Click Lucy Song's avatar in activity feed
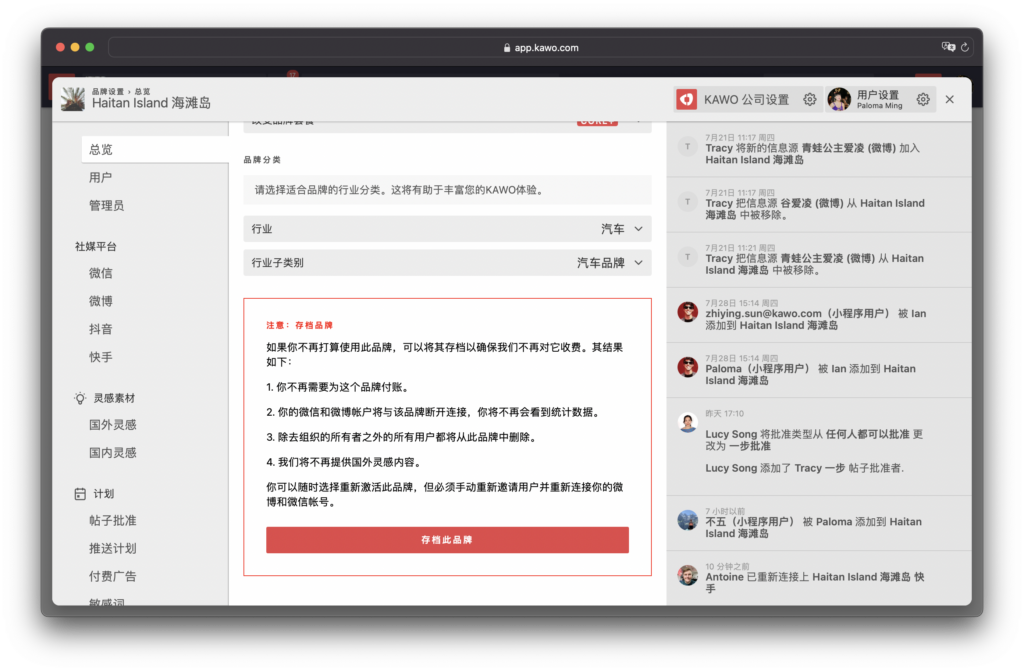This screenshot has width=1024, height=671. pyautogui.click(x=687, y=422)
